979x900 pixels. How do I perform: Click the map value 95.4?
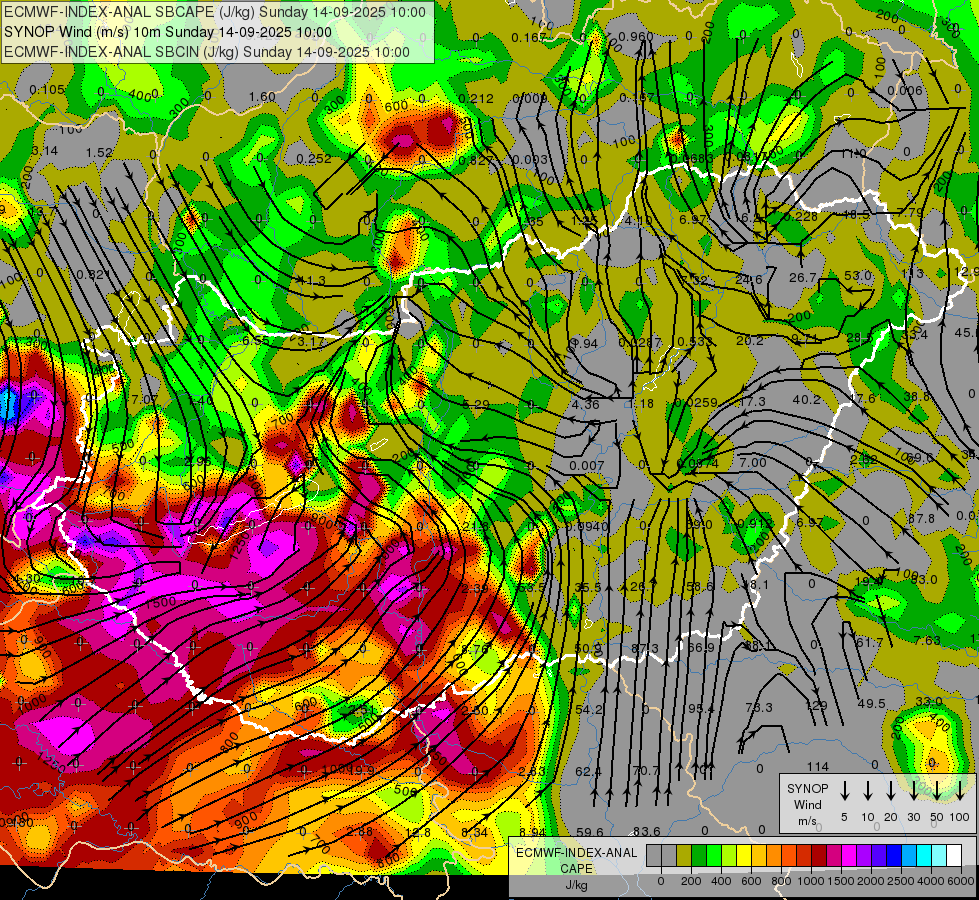pos(701,708)
